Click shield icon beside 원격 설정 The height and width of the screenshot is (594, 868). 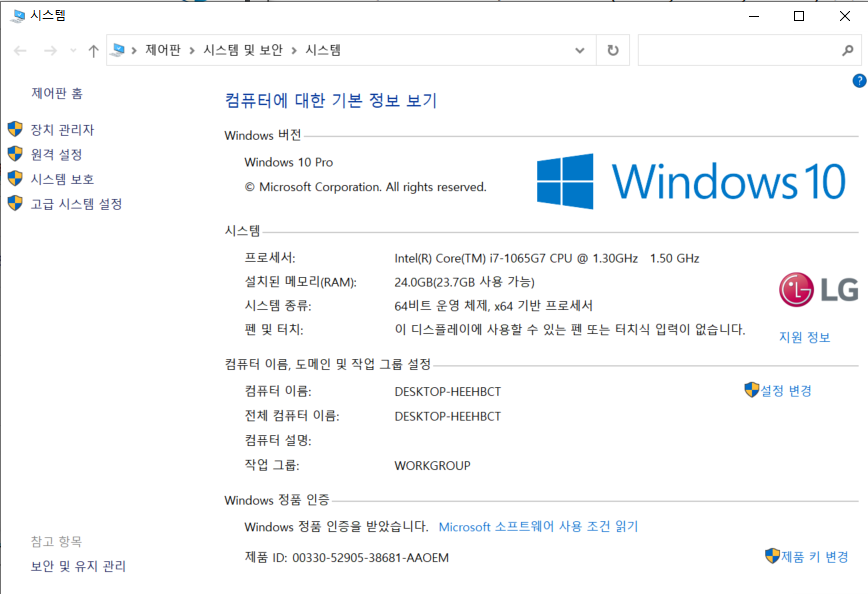point(16,153)
